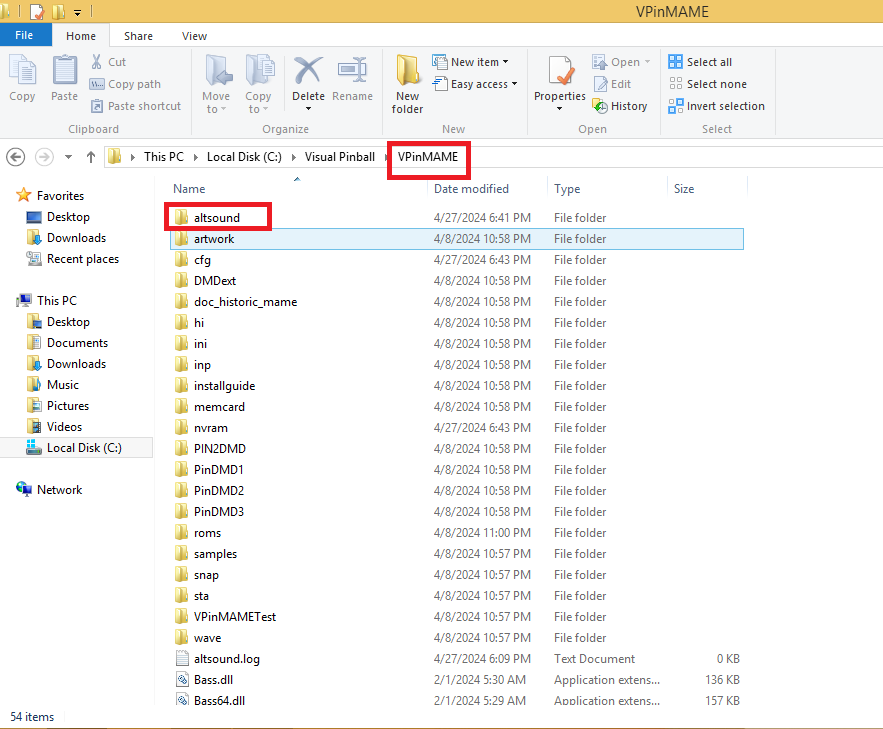Image resolution: width=883 pixels, height=729 pixels.
Task: Select Videos under This PC
Action: click(64, 427)
